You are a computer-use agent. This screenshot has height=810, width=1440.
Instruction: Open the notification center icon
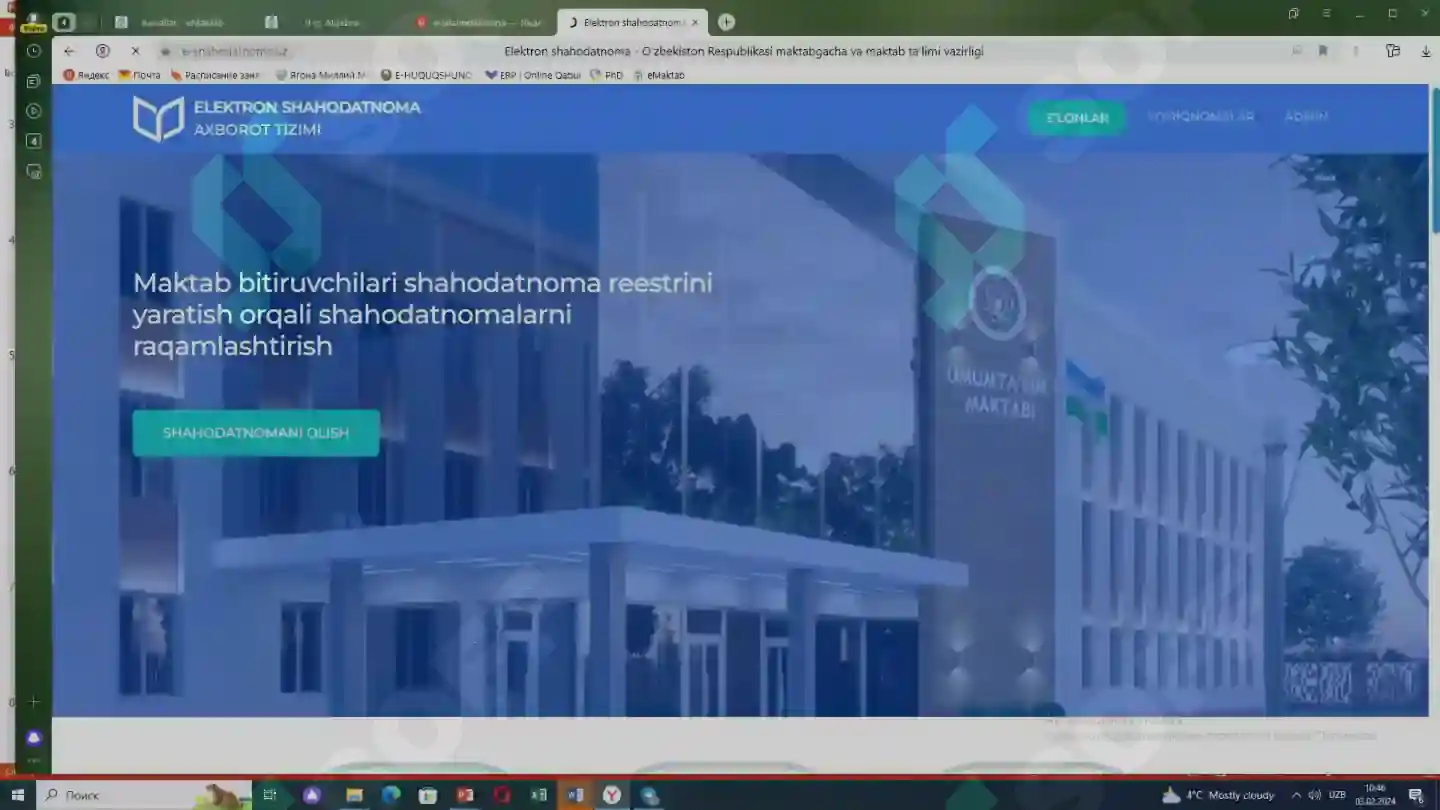[1416, 795]
